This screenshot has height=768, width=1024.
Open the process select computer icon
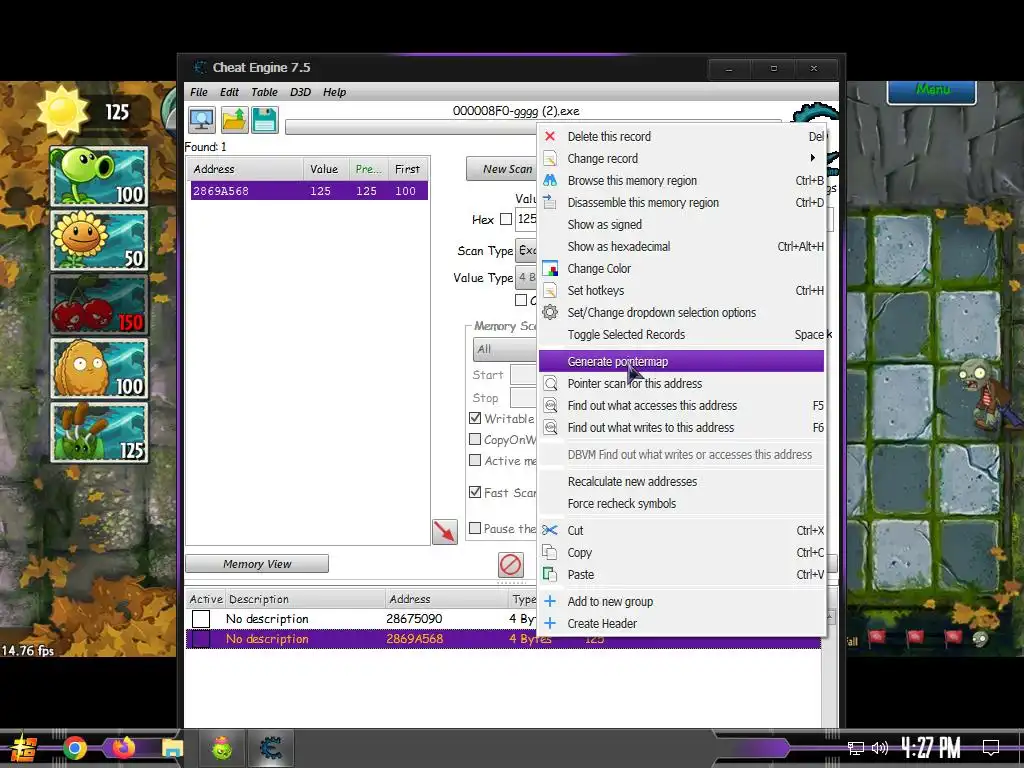tap(202, 120)
